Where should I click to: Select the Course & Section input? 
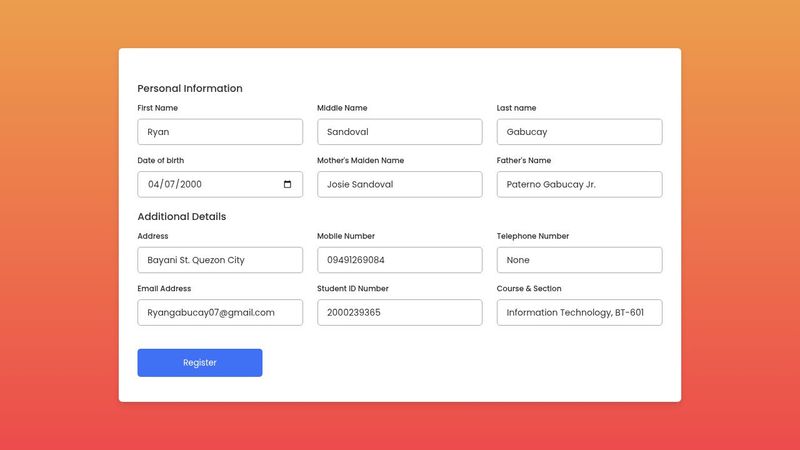(579, 312)
